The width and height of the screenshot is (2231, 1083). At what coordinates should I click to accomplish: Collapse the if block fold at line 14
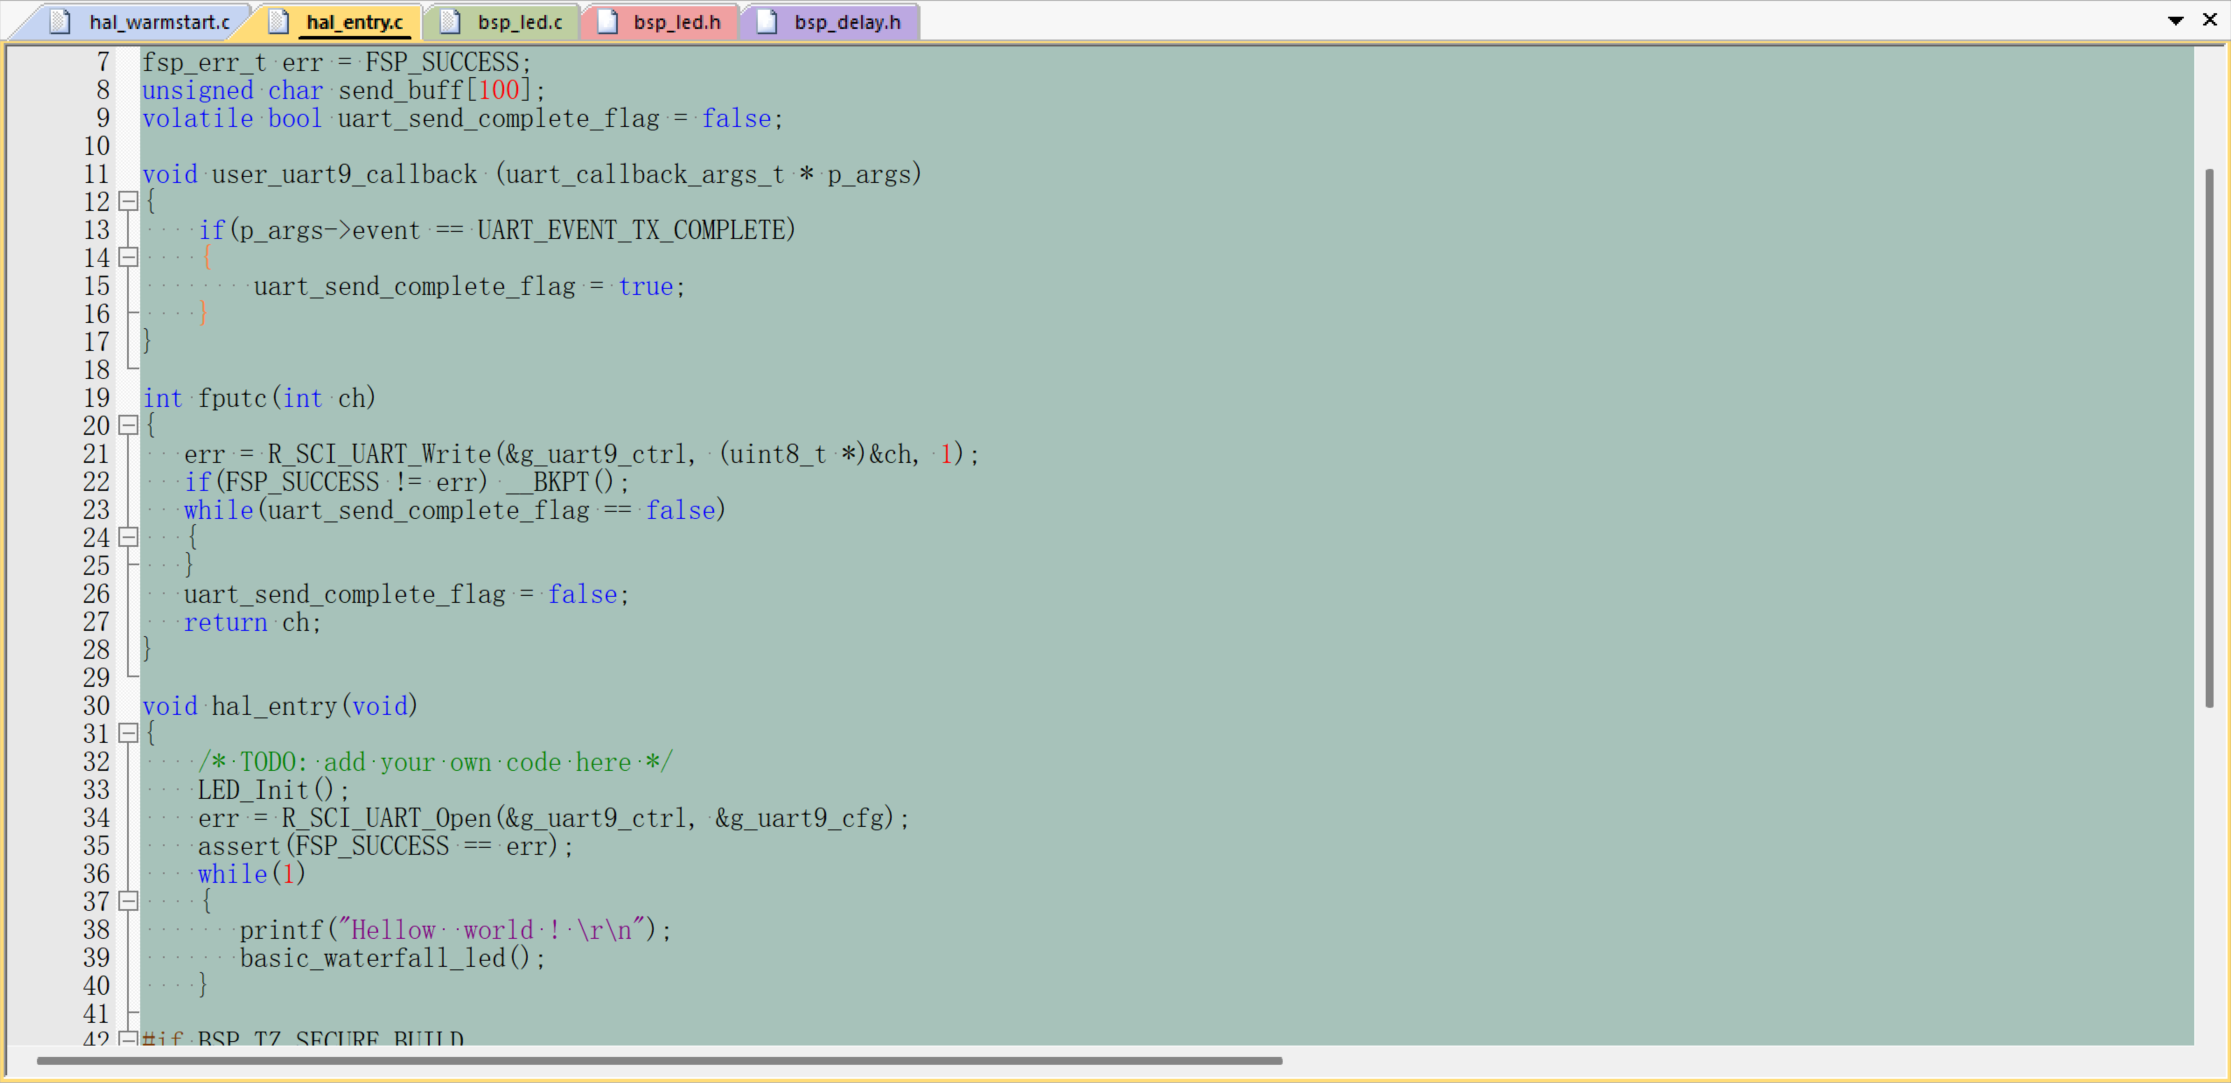coord(128,258)
